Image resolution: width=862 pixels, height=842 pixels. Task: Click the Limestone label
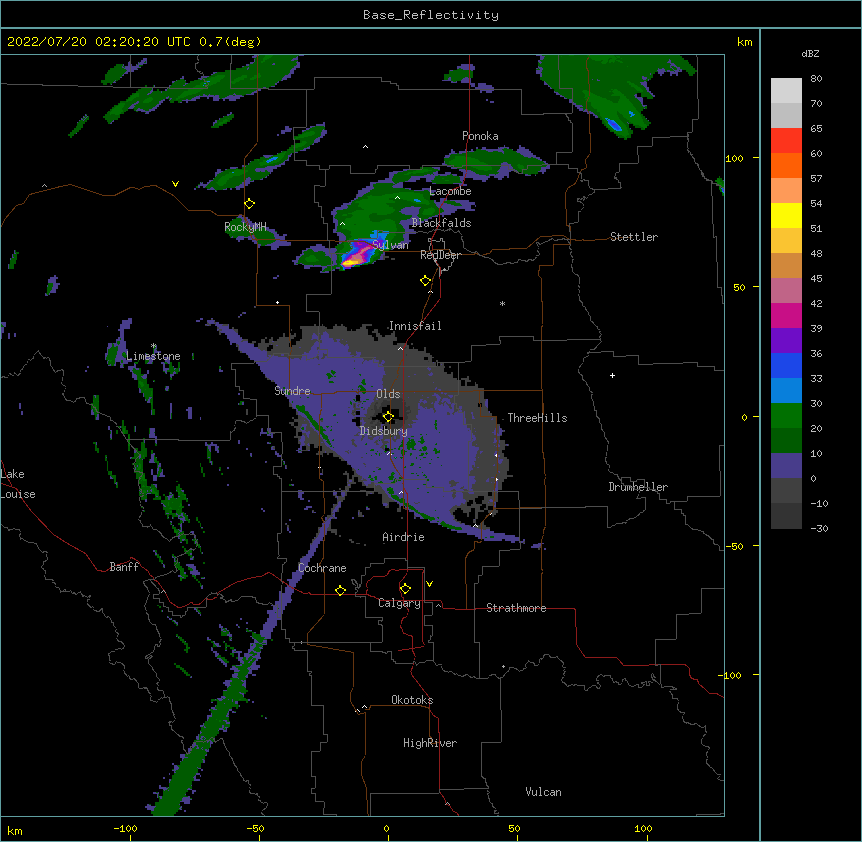pos(153,356)
